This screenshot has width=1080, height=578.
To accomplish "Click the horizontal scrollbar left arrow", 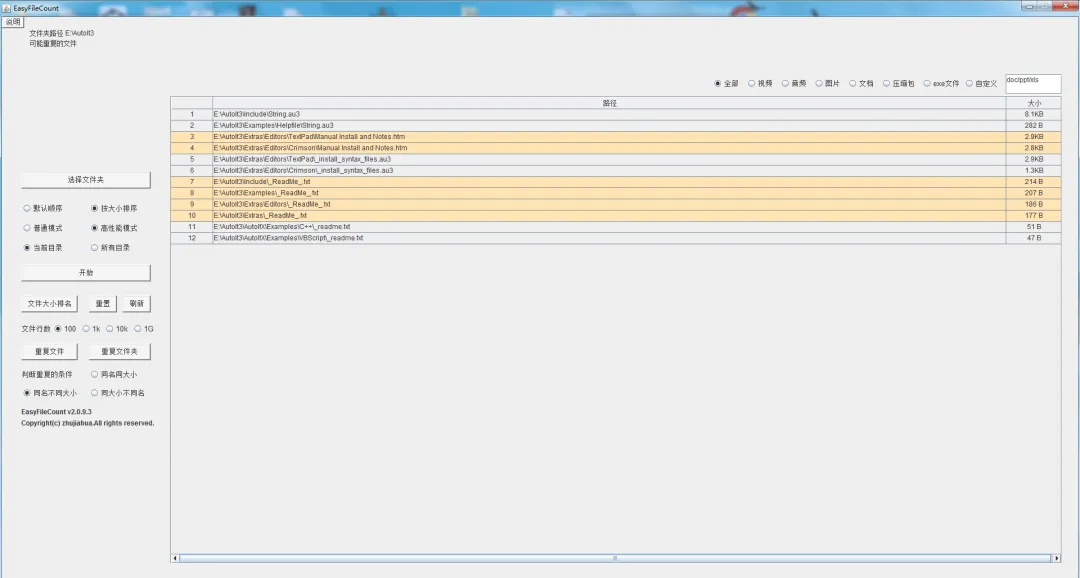I will tap(175, 558).
